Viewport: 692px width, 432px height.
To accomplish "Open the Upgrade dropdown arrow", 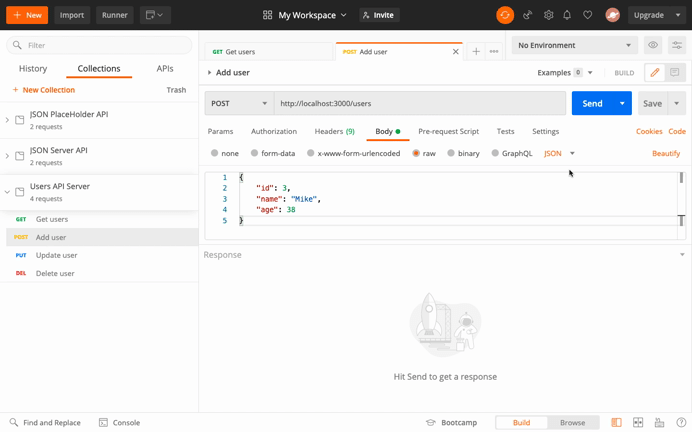I will [678, 15].
